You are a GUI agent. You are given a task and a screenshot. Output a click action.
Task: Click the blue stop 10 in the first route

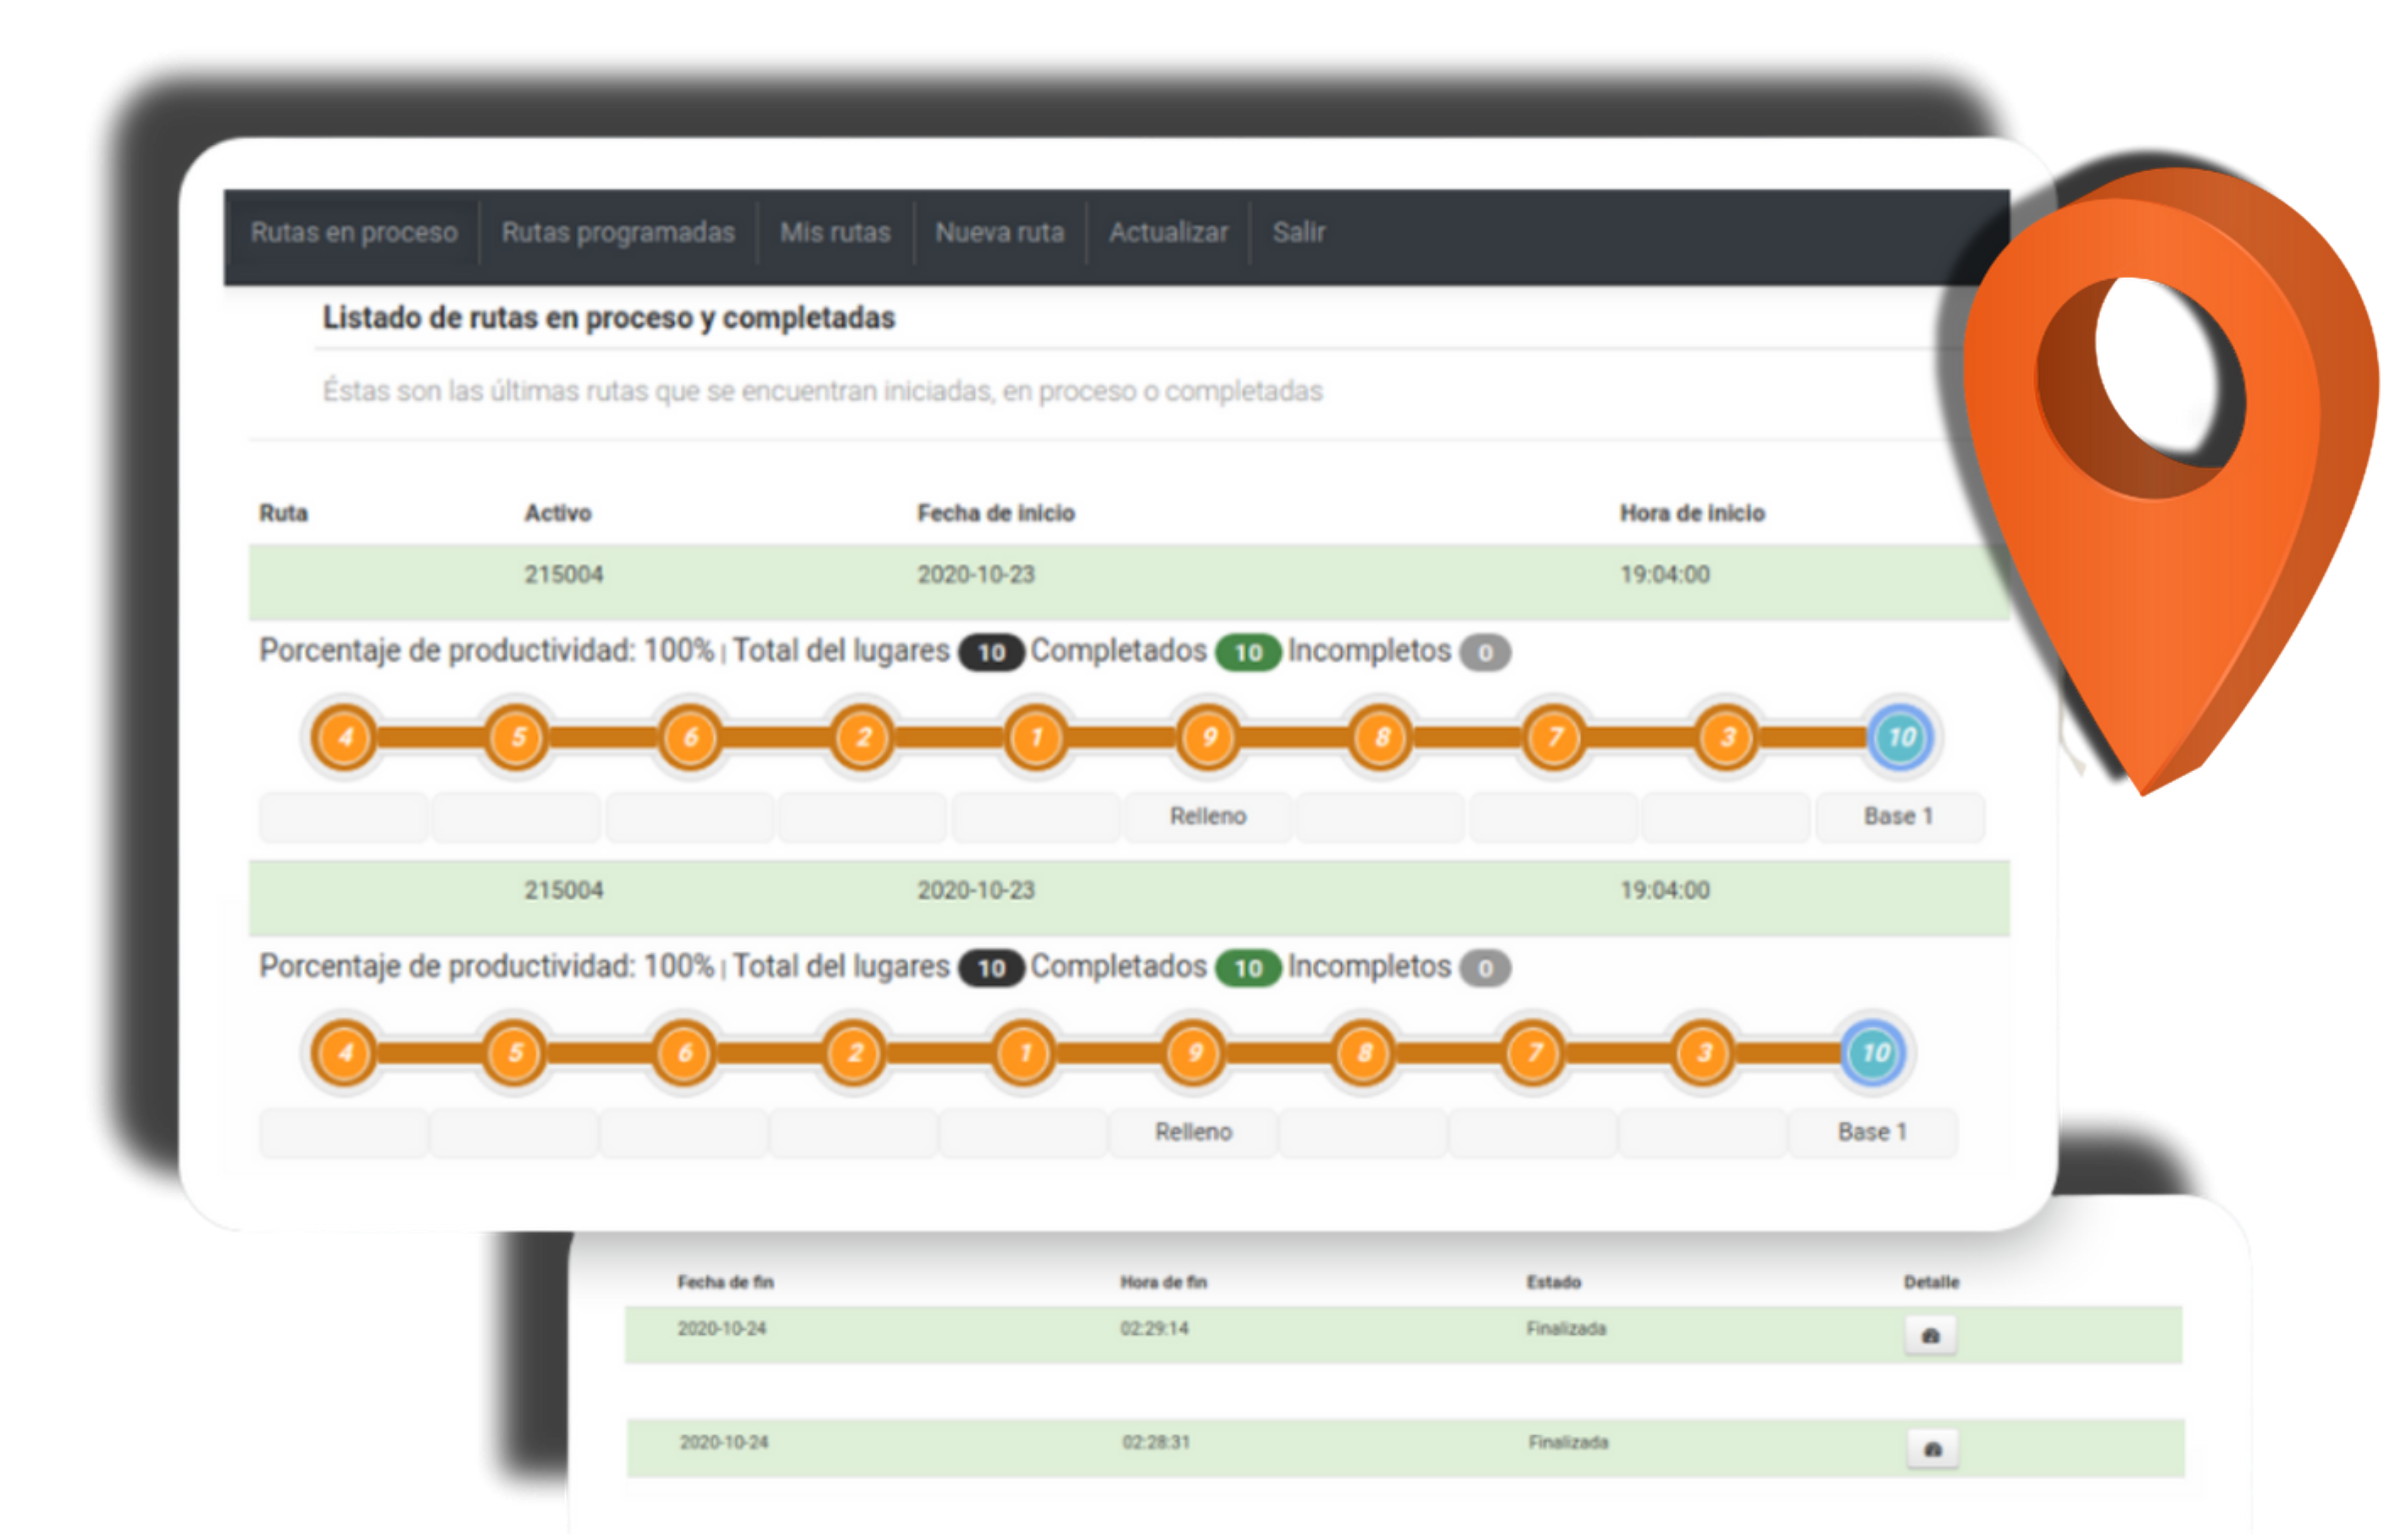[x=1900, y=738]
